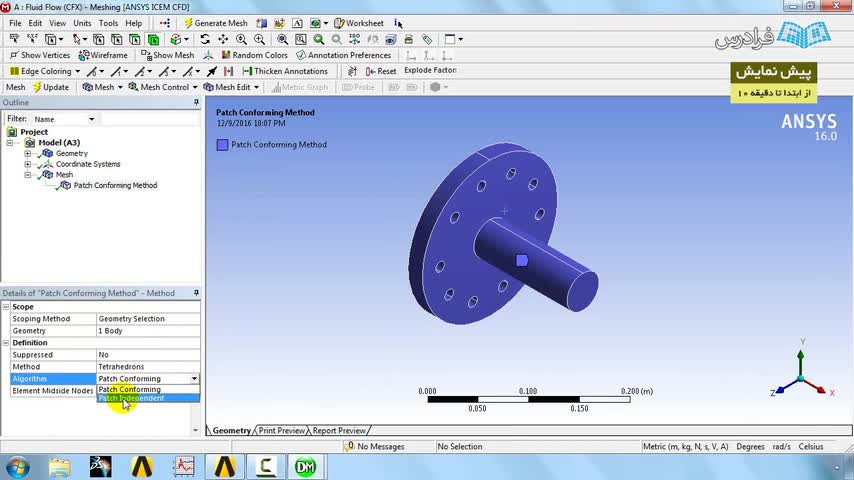The width and height of the screenshot is (854, 480).
Task: Click the Update button
Action: tap(51, 87)
